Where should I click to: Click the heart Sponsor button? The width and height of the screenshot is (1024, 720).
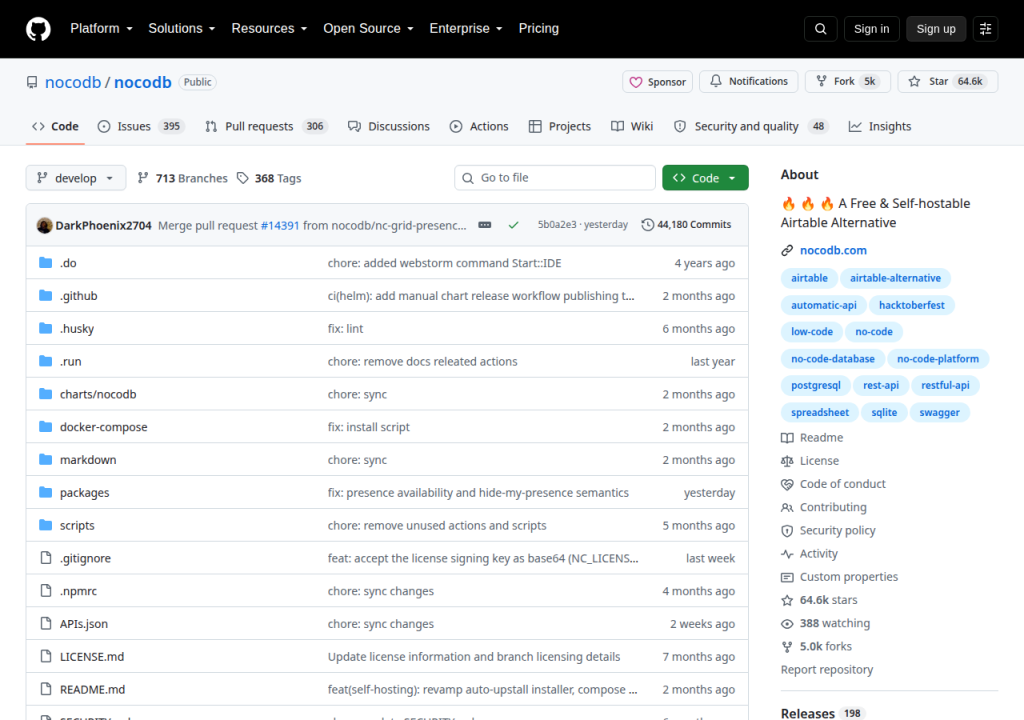(x=657, y=82)
